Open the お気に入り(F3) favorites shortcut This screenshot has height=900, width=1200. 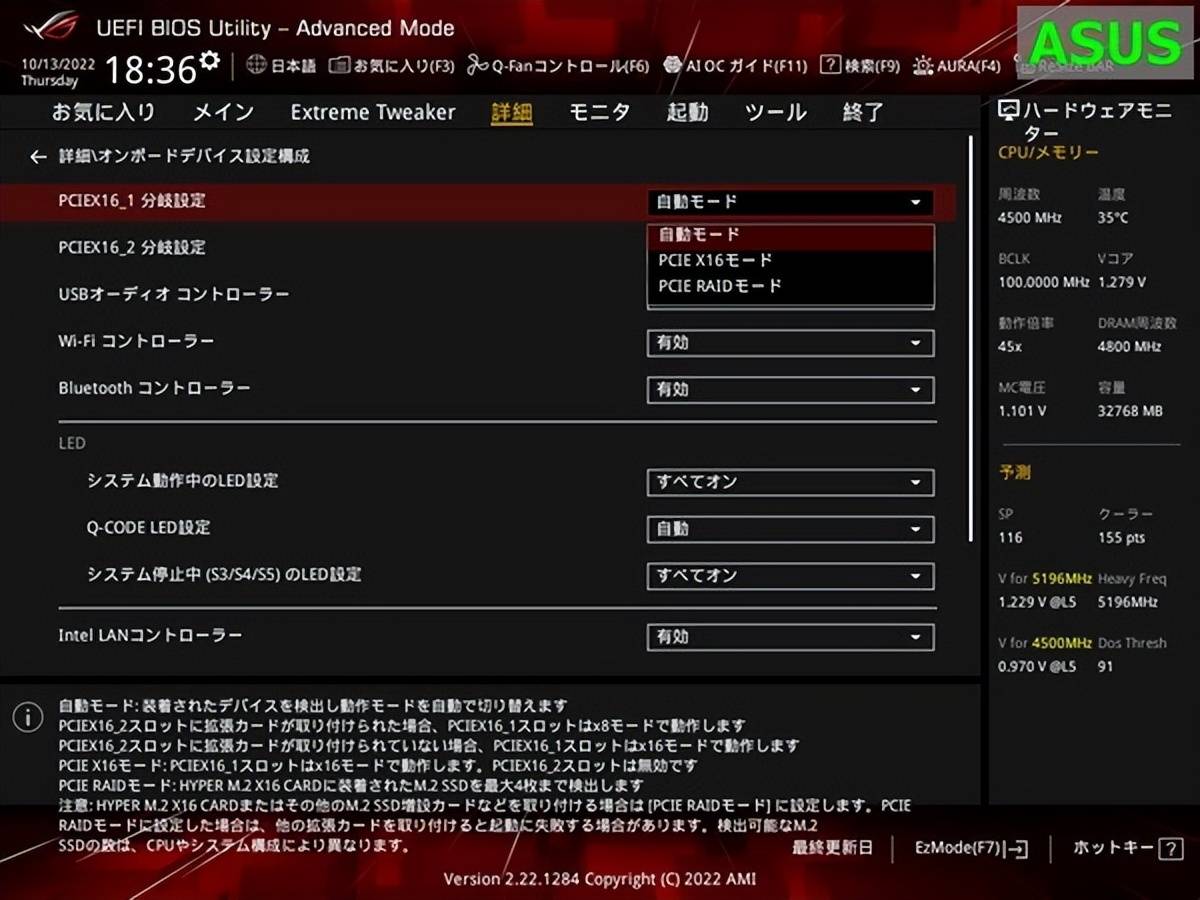pyautogui.click(x=339, y=66)
